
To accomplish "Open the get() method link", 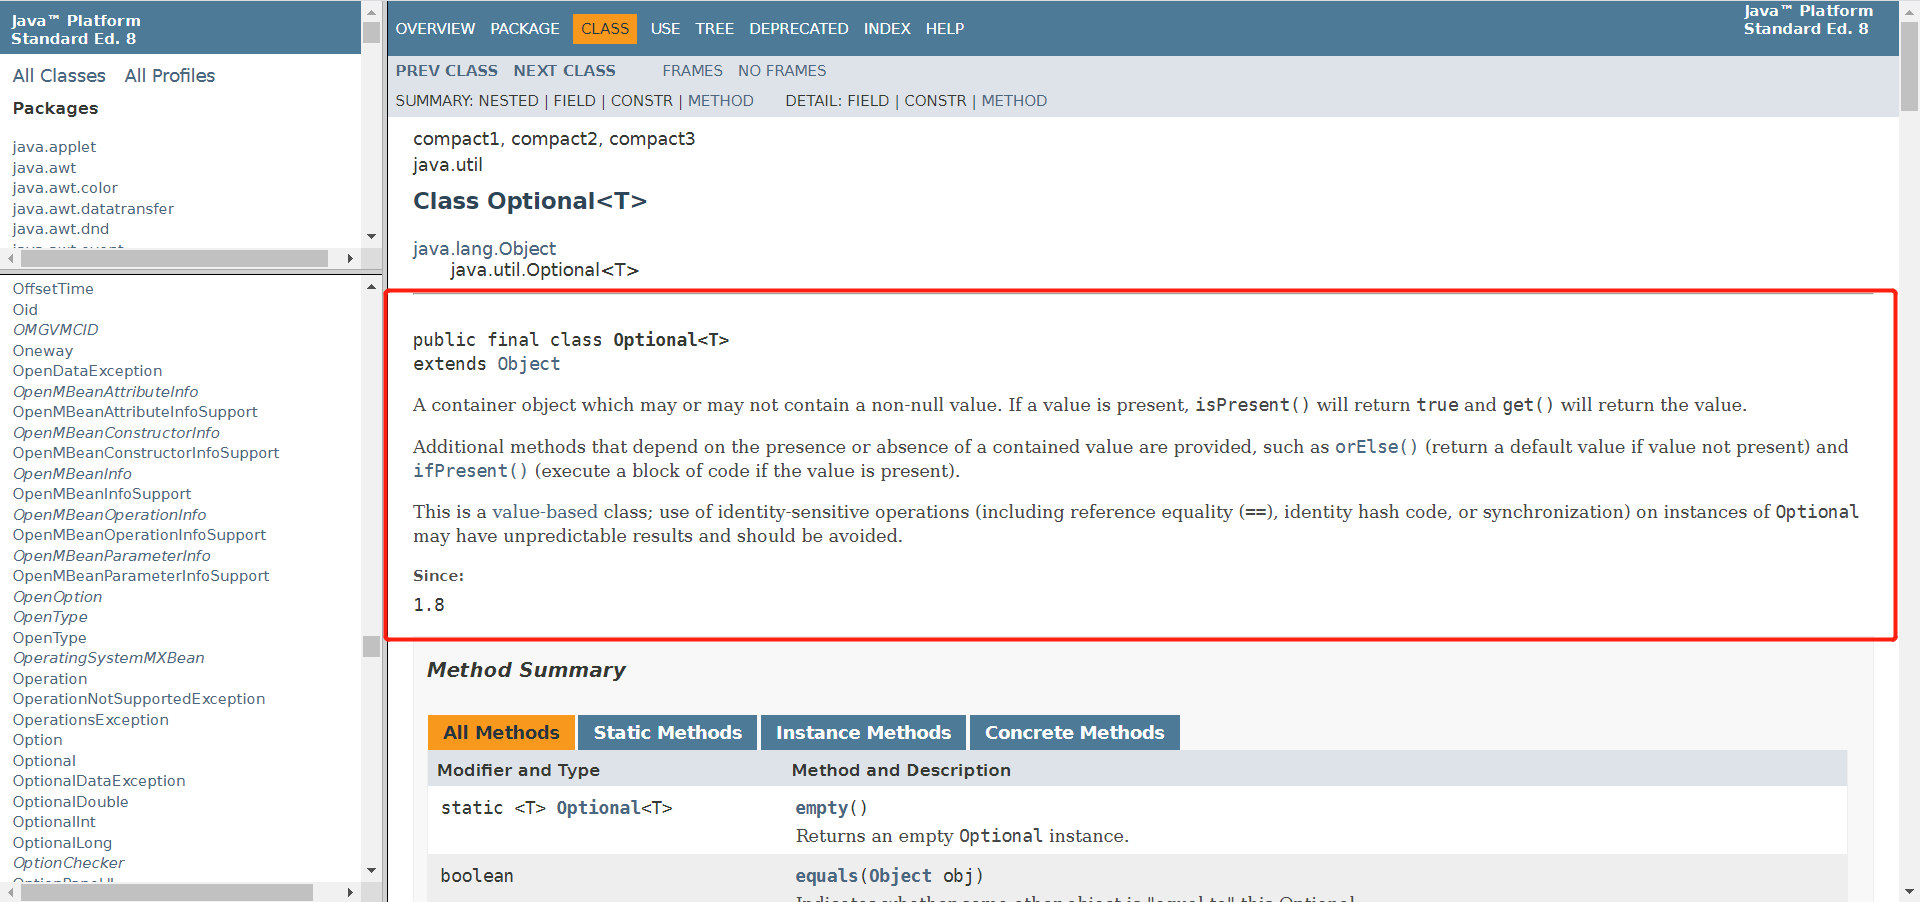I will (1528, 405).
